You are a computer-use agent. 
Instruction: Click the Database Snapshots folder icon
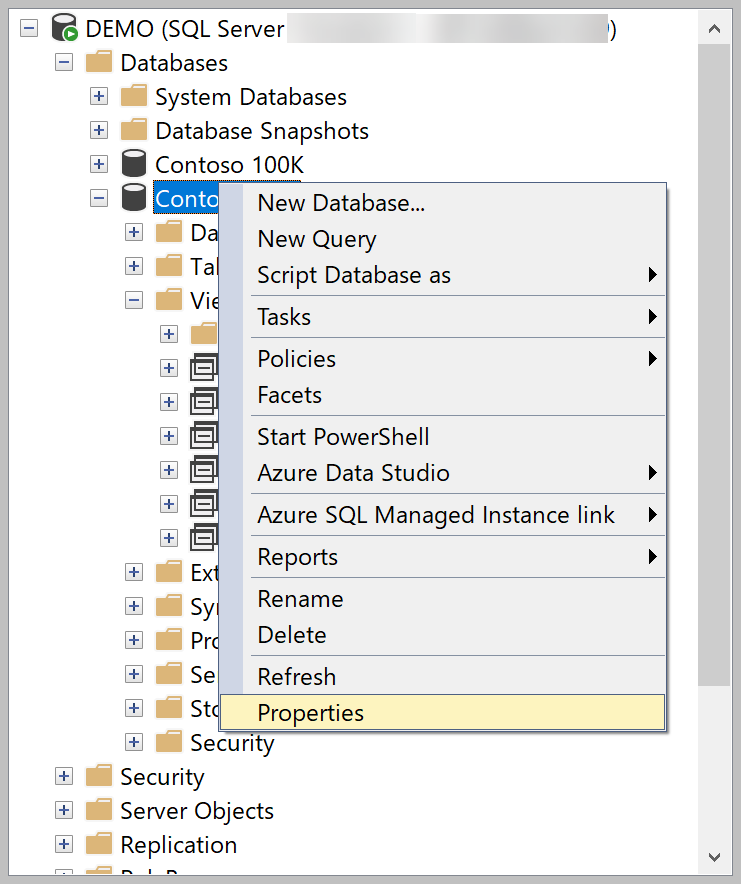(134, 130)
